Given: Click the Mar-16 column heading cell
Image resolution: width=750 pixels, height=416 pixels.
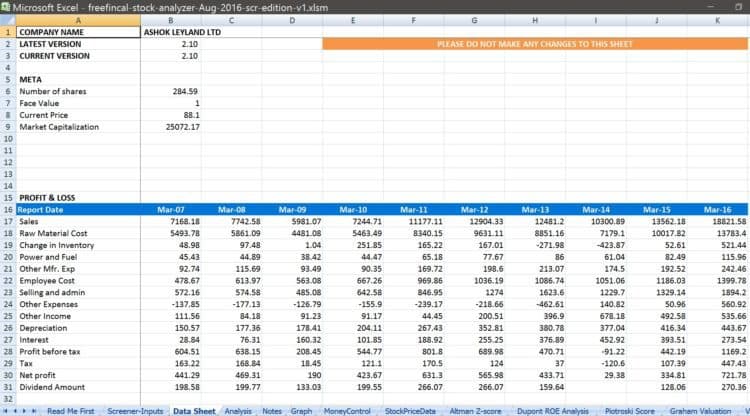Looking at the screenshot, I should [717, 209].
